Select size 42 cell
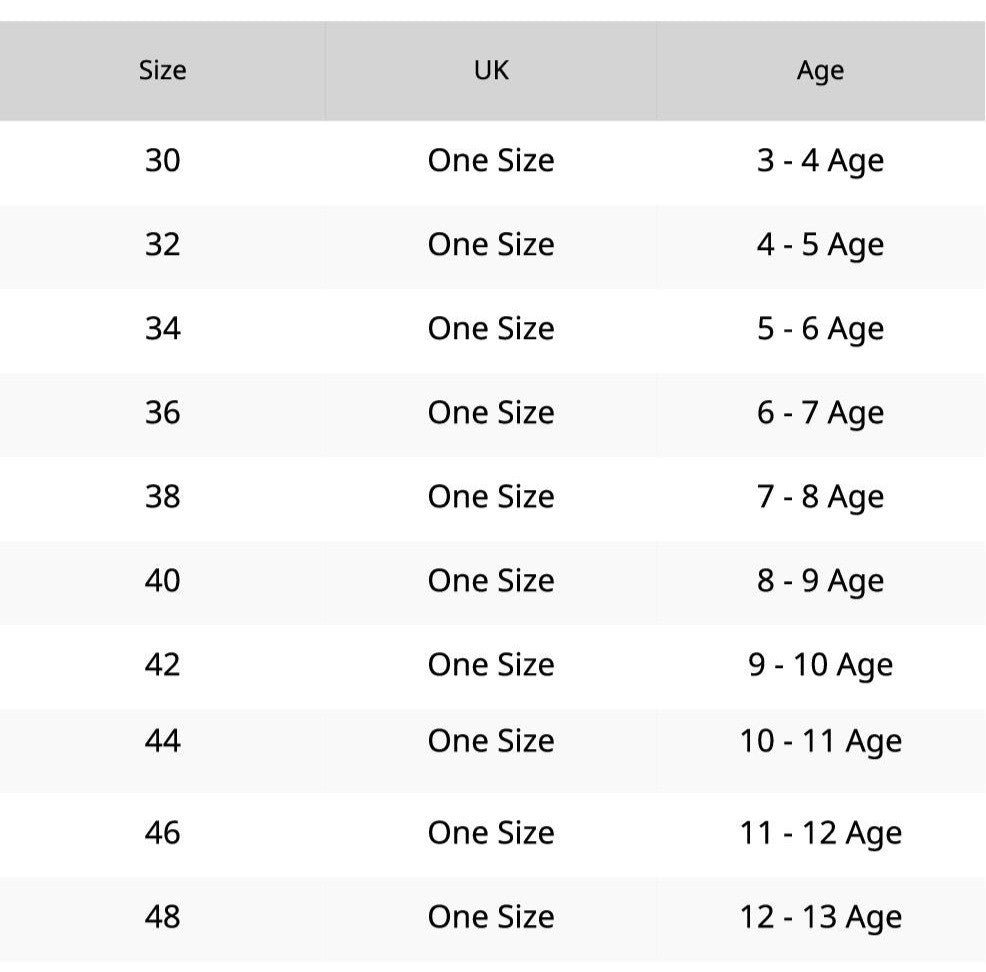The width and height of the screenshot is (986, 972). (163, 665)
